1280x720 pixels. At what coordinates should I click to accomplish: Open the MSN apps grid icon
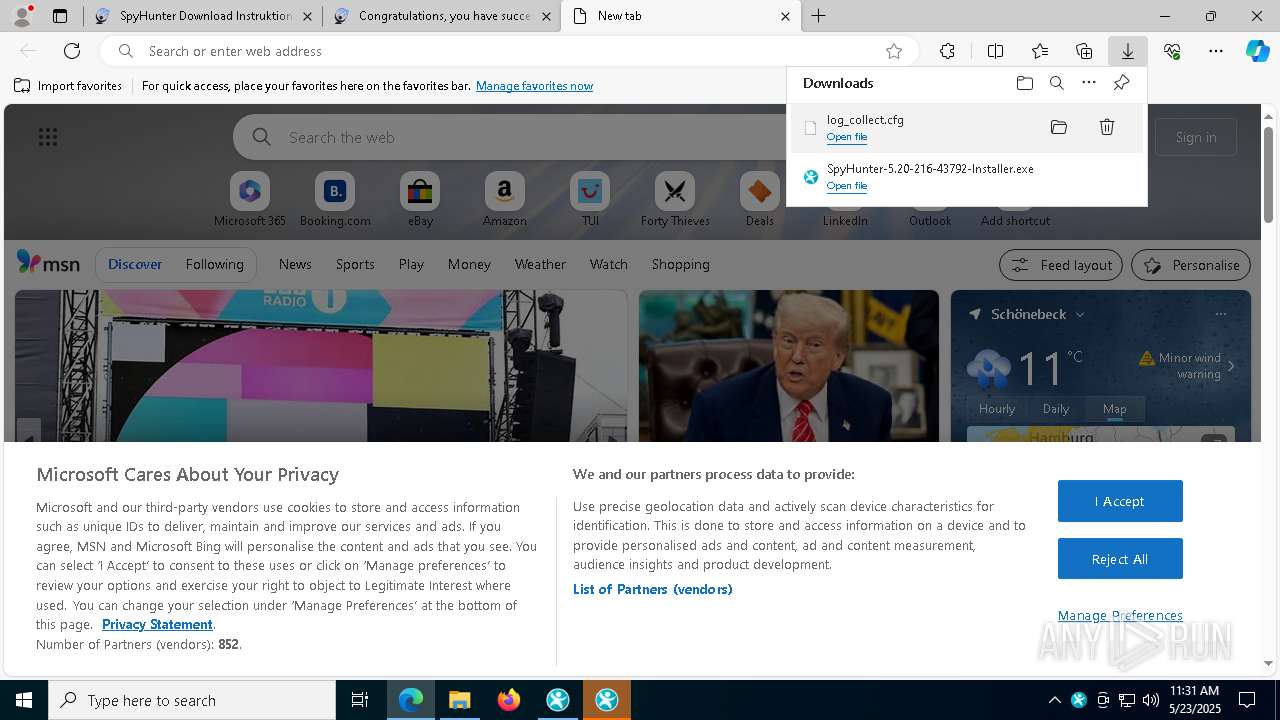(48, 137)
